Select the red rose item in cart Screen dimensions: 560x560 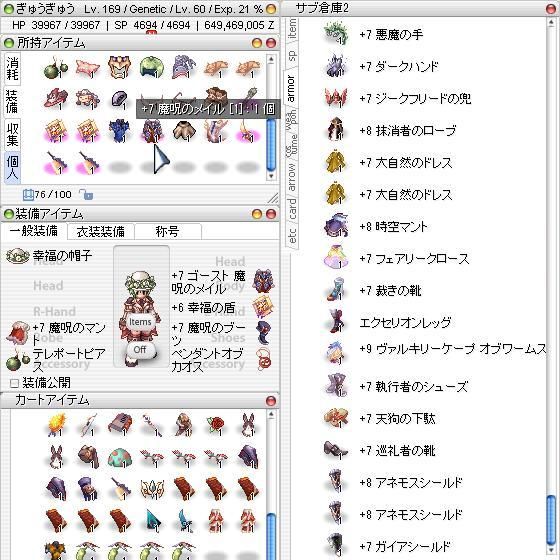(x=215, y=425)
